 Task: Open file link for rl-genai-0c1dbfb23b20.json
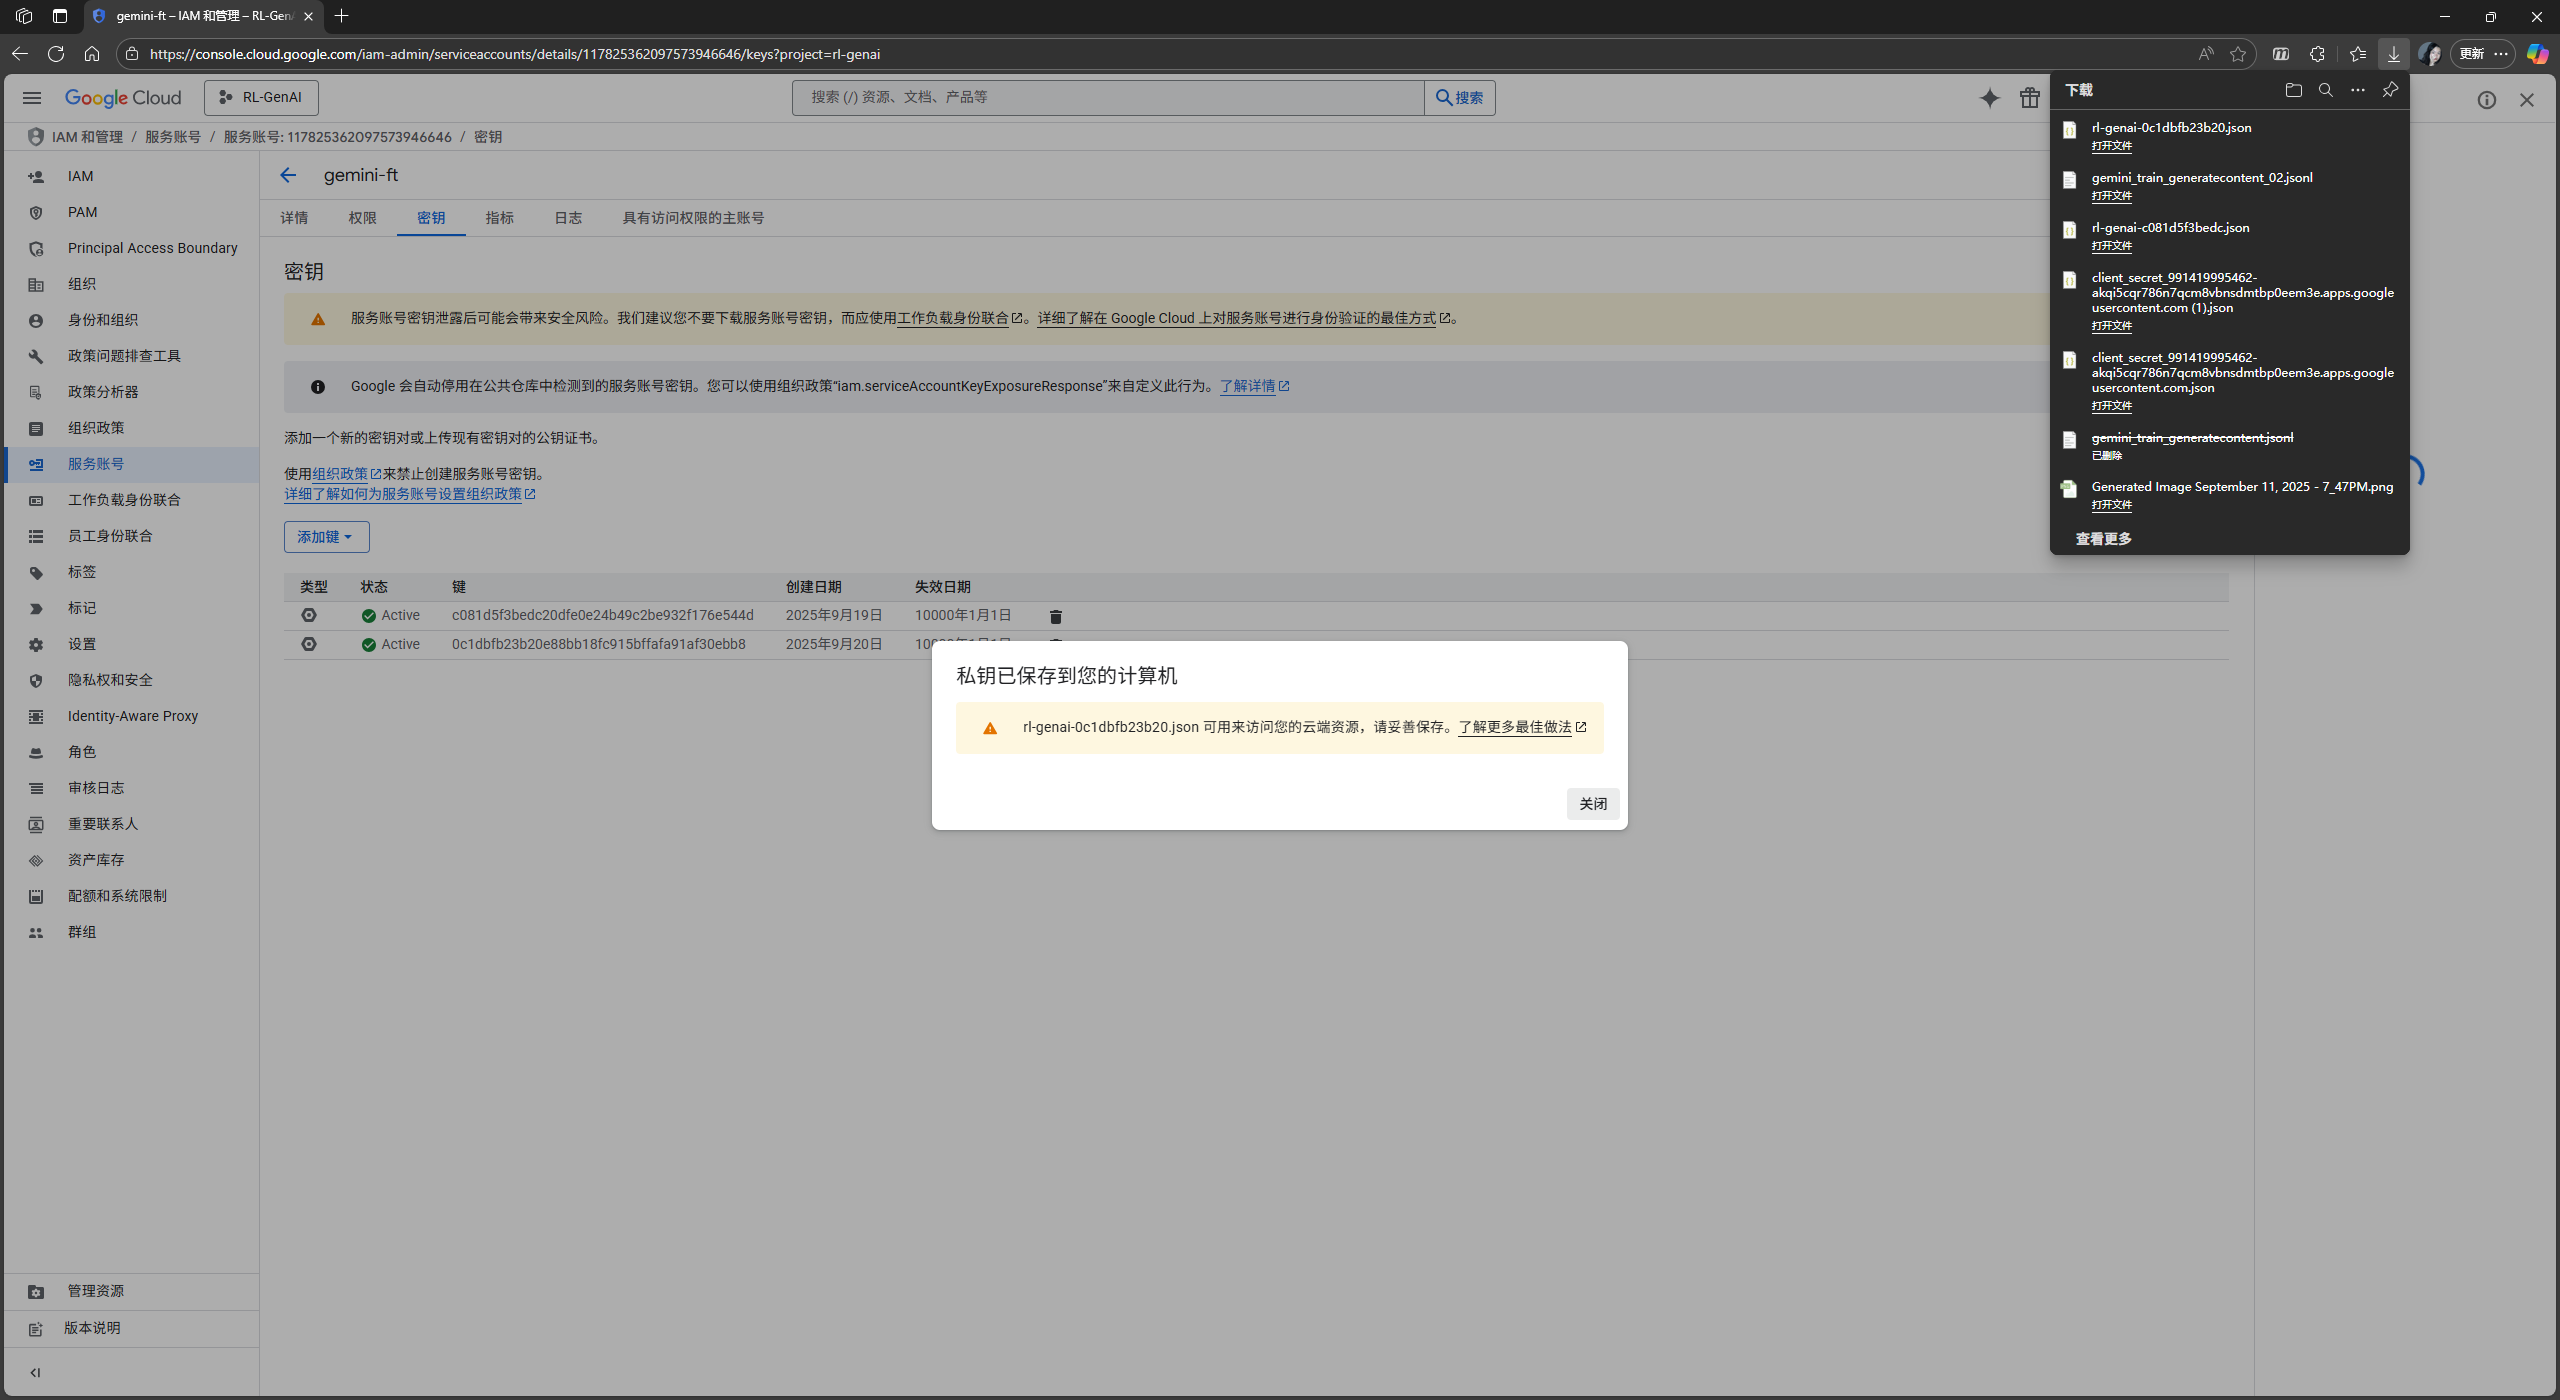click(x=2111, y=146)
